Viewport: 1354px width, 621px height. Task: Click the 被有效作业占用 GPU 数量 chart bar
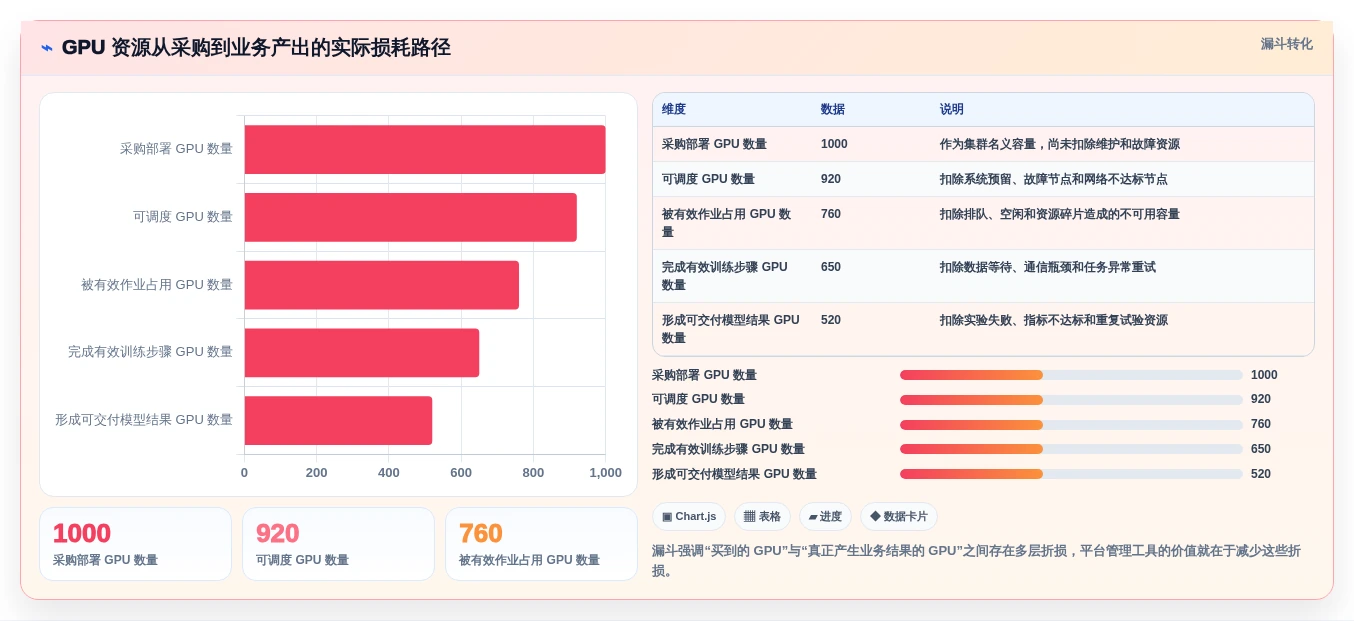click(x=382, y=285)
